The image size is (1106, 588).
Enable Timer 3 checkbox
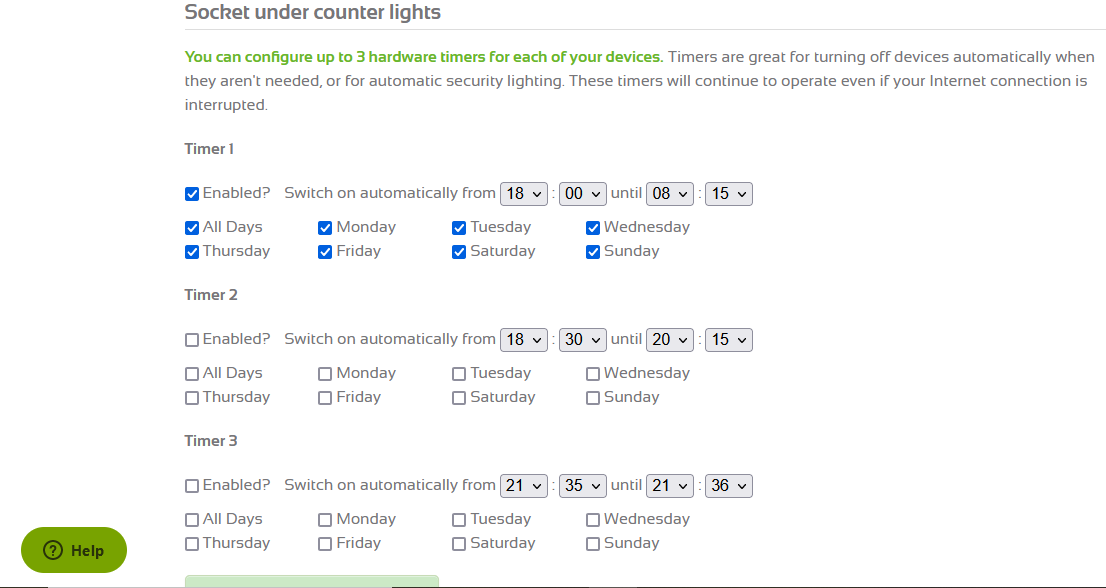192,486
